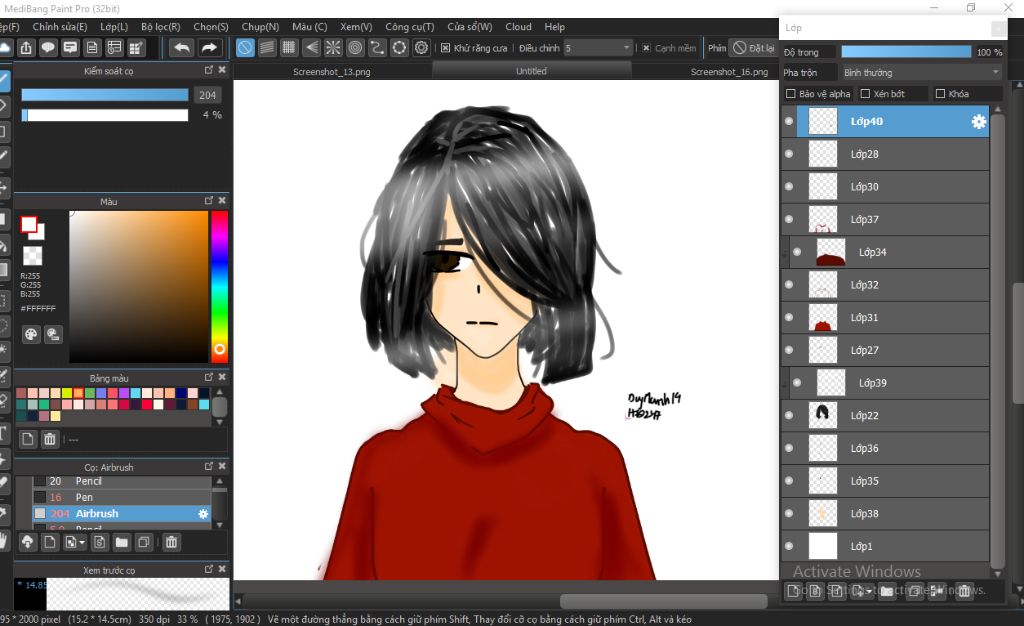1024x626 pixels.
Task: Close the Kiểm soát cọ panel
Action: click(x=222, y=70)
